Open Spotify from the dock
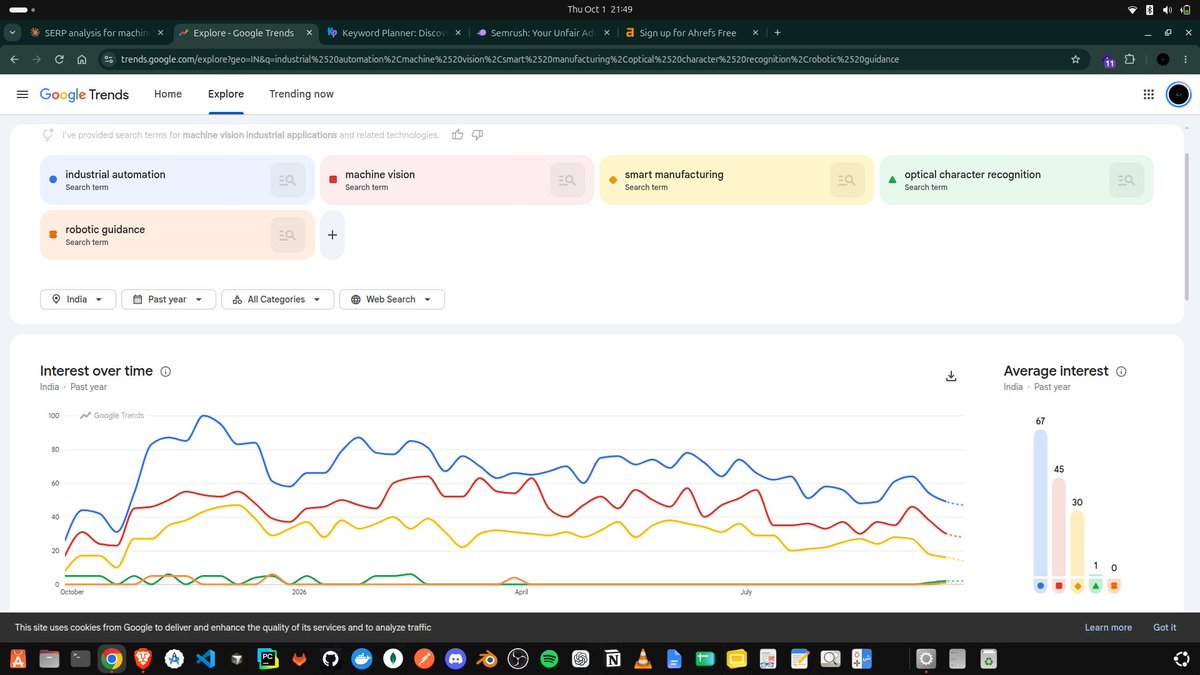 point(548,658)
